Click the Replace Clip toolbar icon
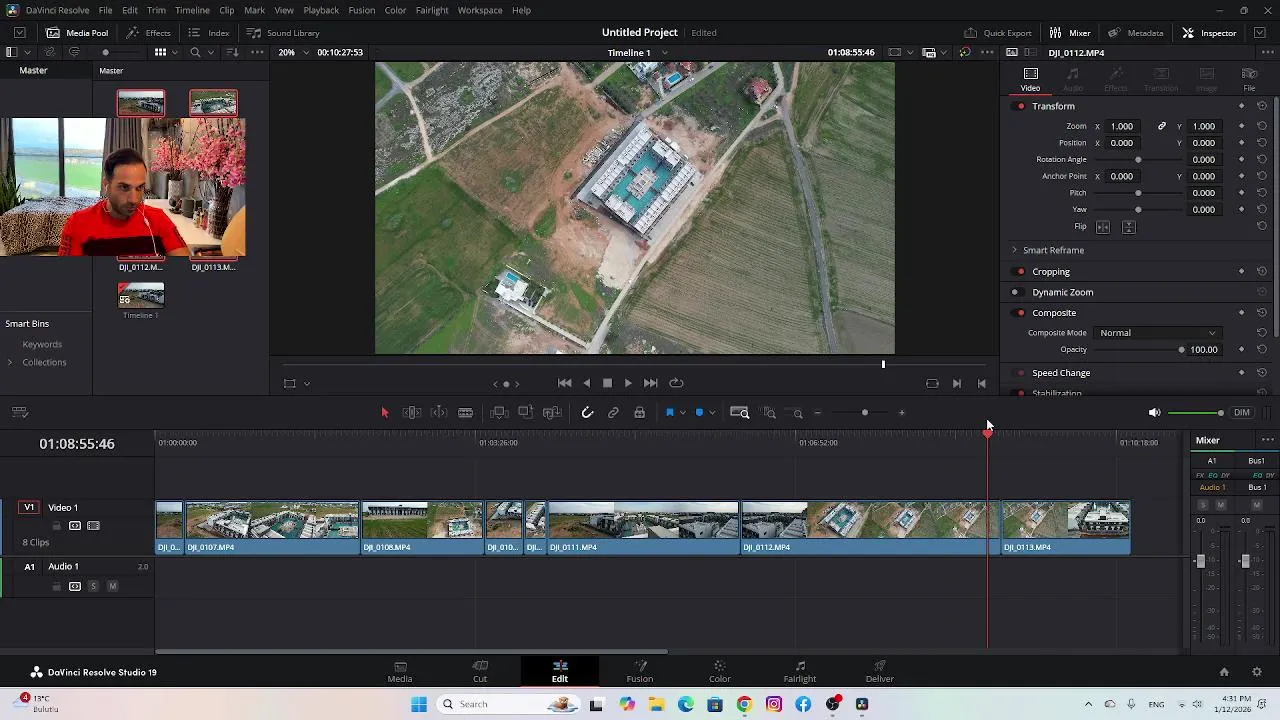 (x=552, y=413)
